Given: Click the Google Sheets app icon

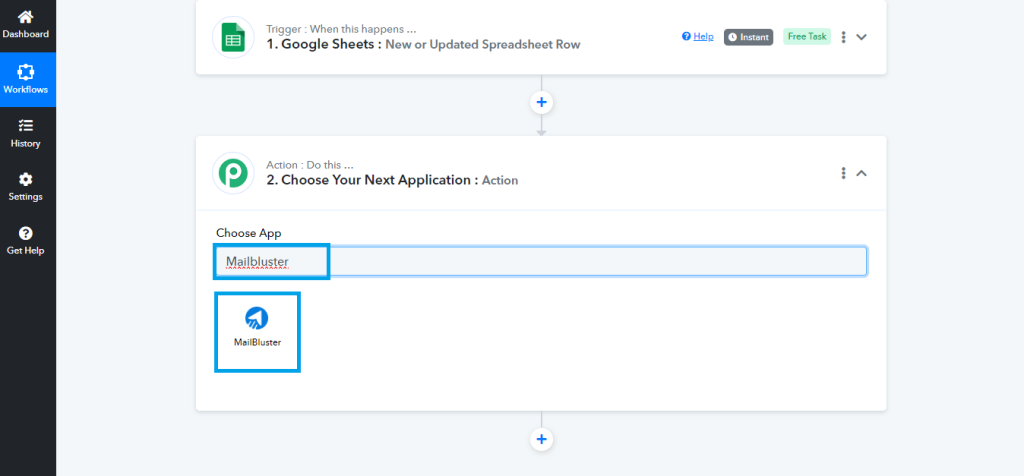Looking at the screenshot, I should tap(233, 37).
